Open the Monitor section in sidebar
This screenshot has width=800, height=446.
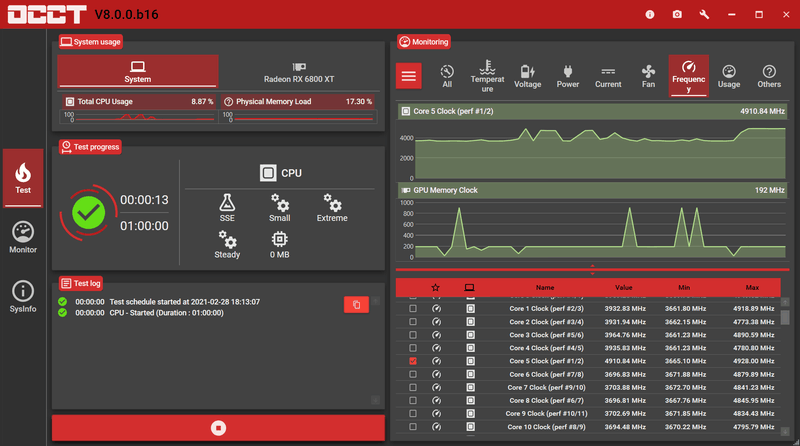(x=23, y=237)
